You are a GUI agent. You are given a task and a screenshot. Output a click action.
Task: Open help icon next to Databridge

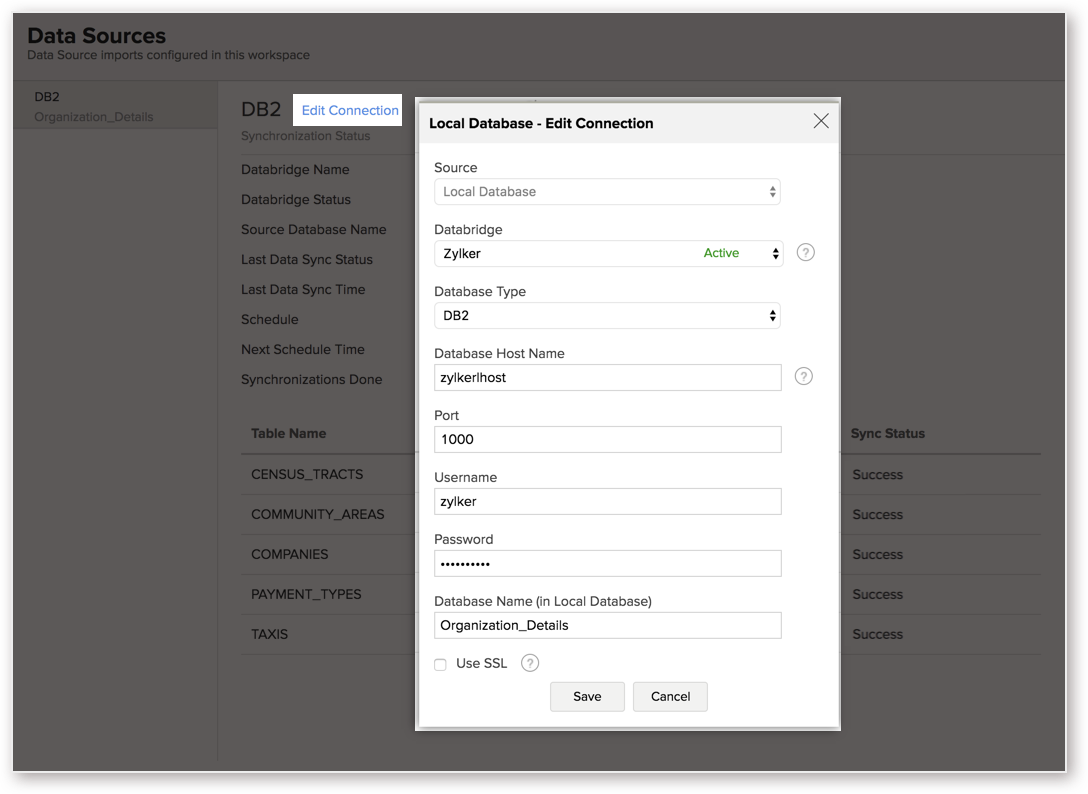pos(805,253)
